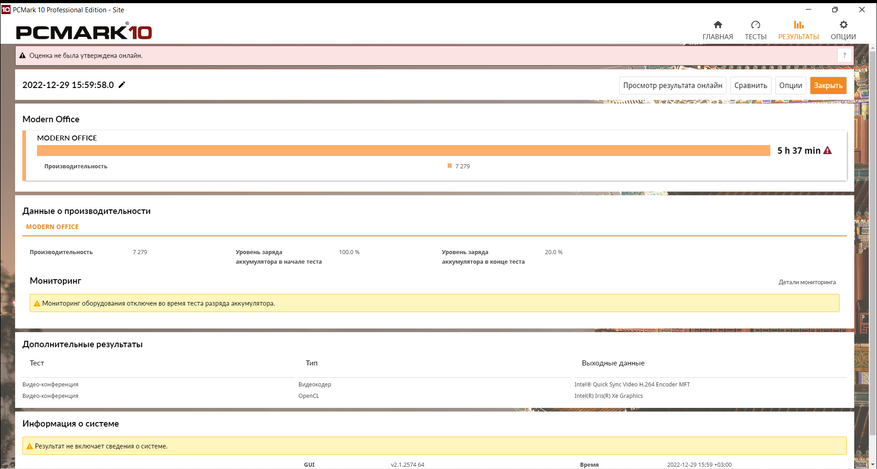Viewport: 877px width, 469px height.
Task: Click the Производительность label in Modern Office card
Action: (76, 167)
